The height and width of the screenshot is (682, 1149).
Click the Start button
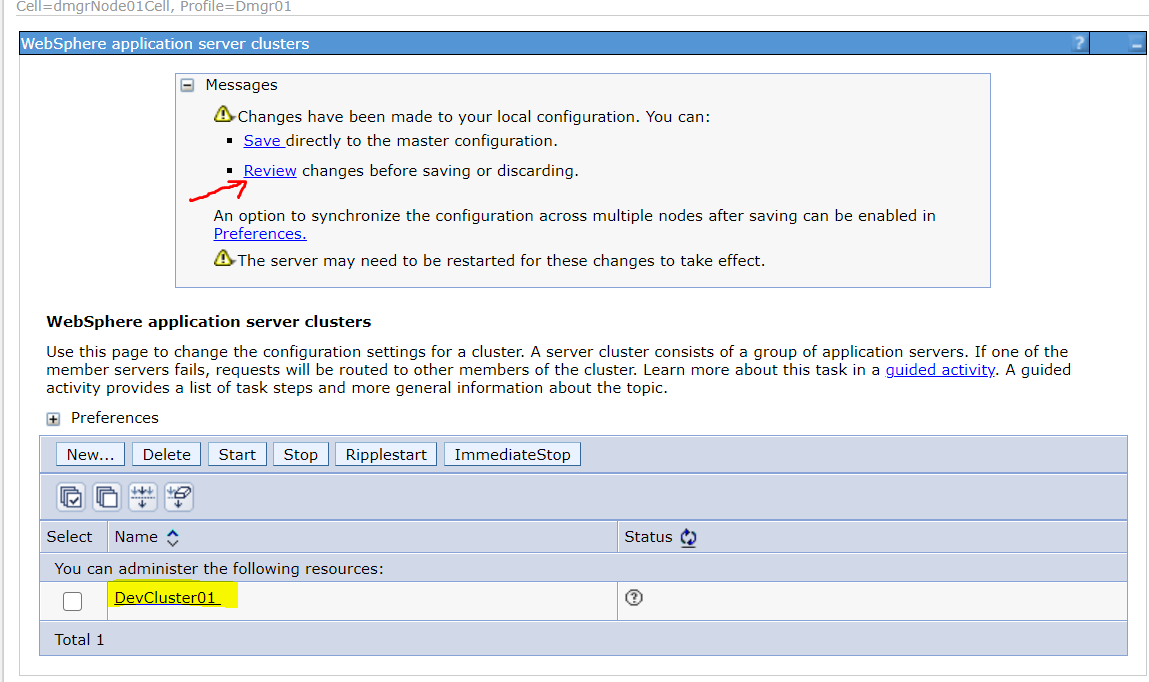point(237,454)
